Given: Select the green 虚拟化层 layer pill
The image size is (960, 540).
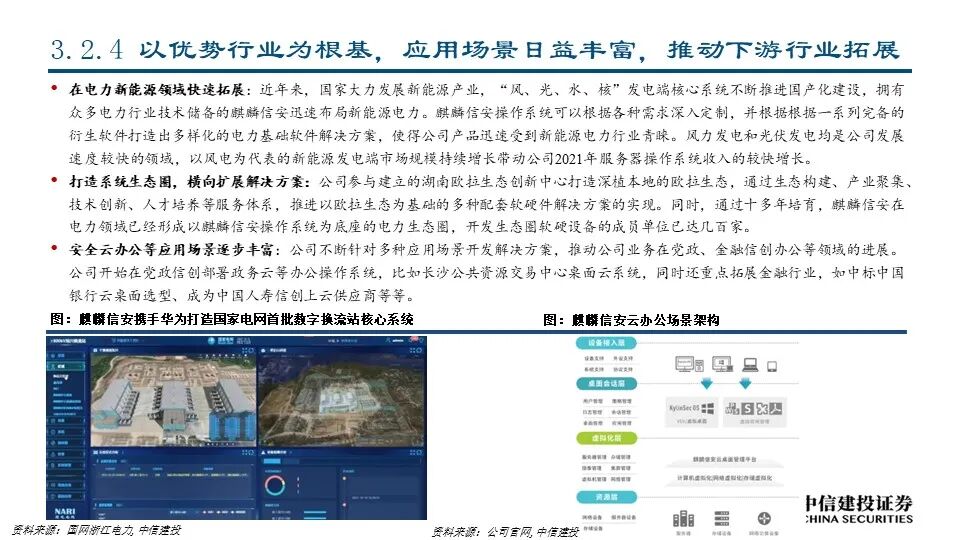Looking at the screenshot, I should click(606, 438).
